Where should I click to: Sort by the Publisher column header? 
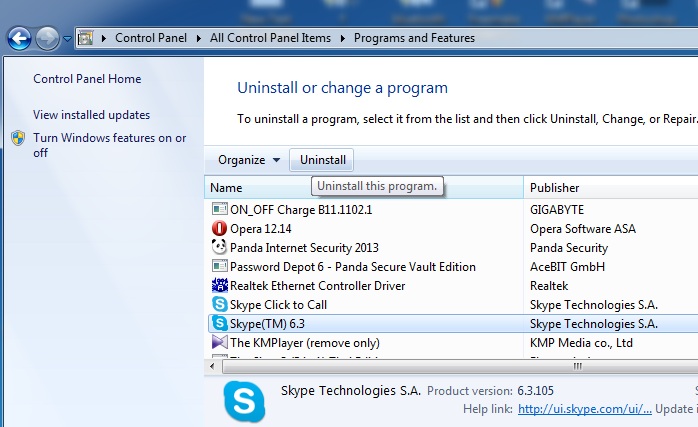[x=554, y=188]
